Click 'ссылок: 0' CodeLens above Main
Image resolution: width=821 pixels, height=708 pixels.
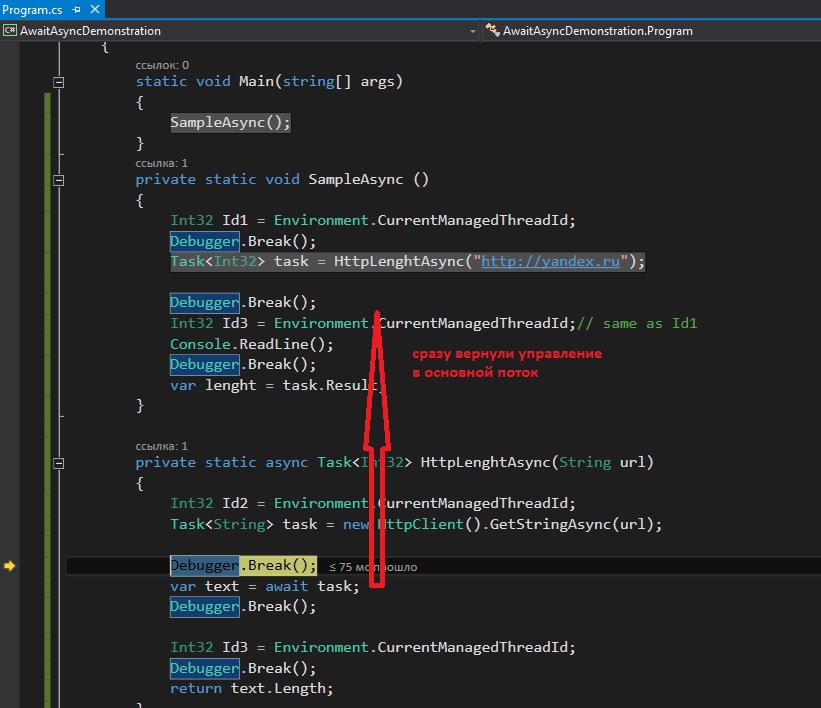pyautogui.click(x=162, y=65)
